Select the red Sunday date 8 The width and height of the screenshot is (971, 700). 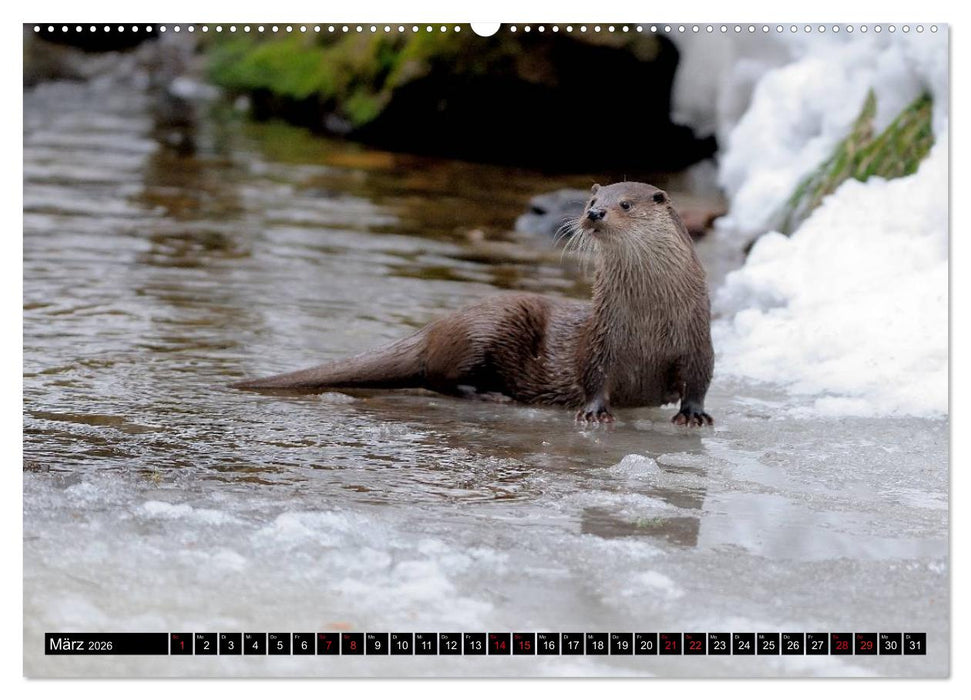tap(353, 647)
